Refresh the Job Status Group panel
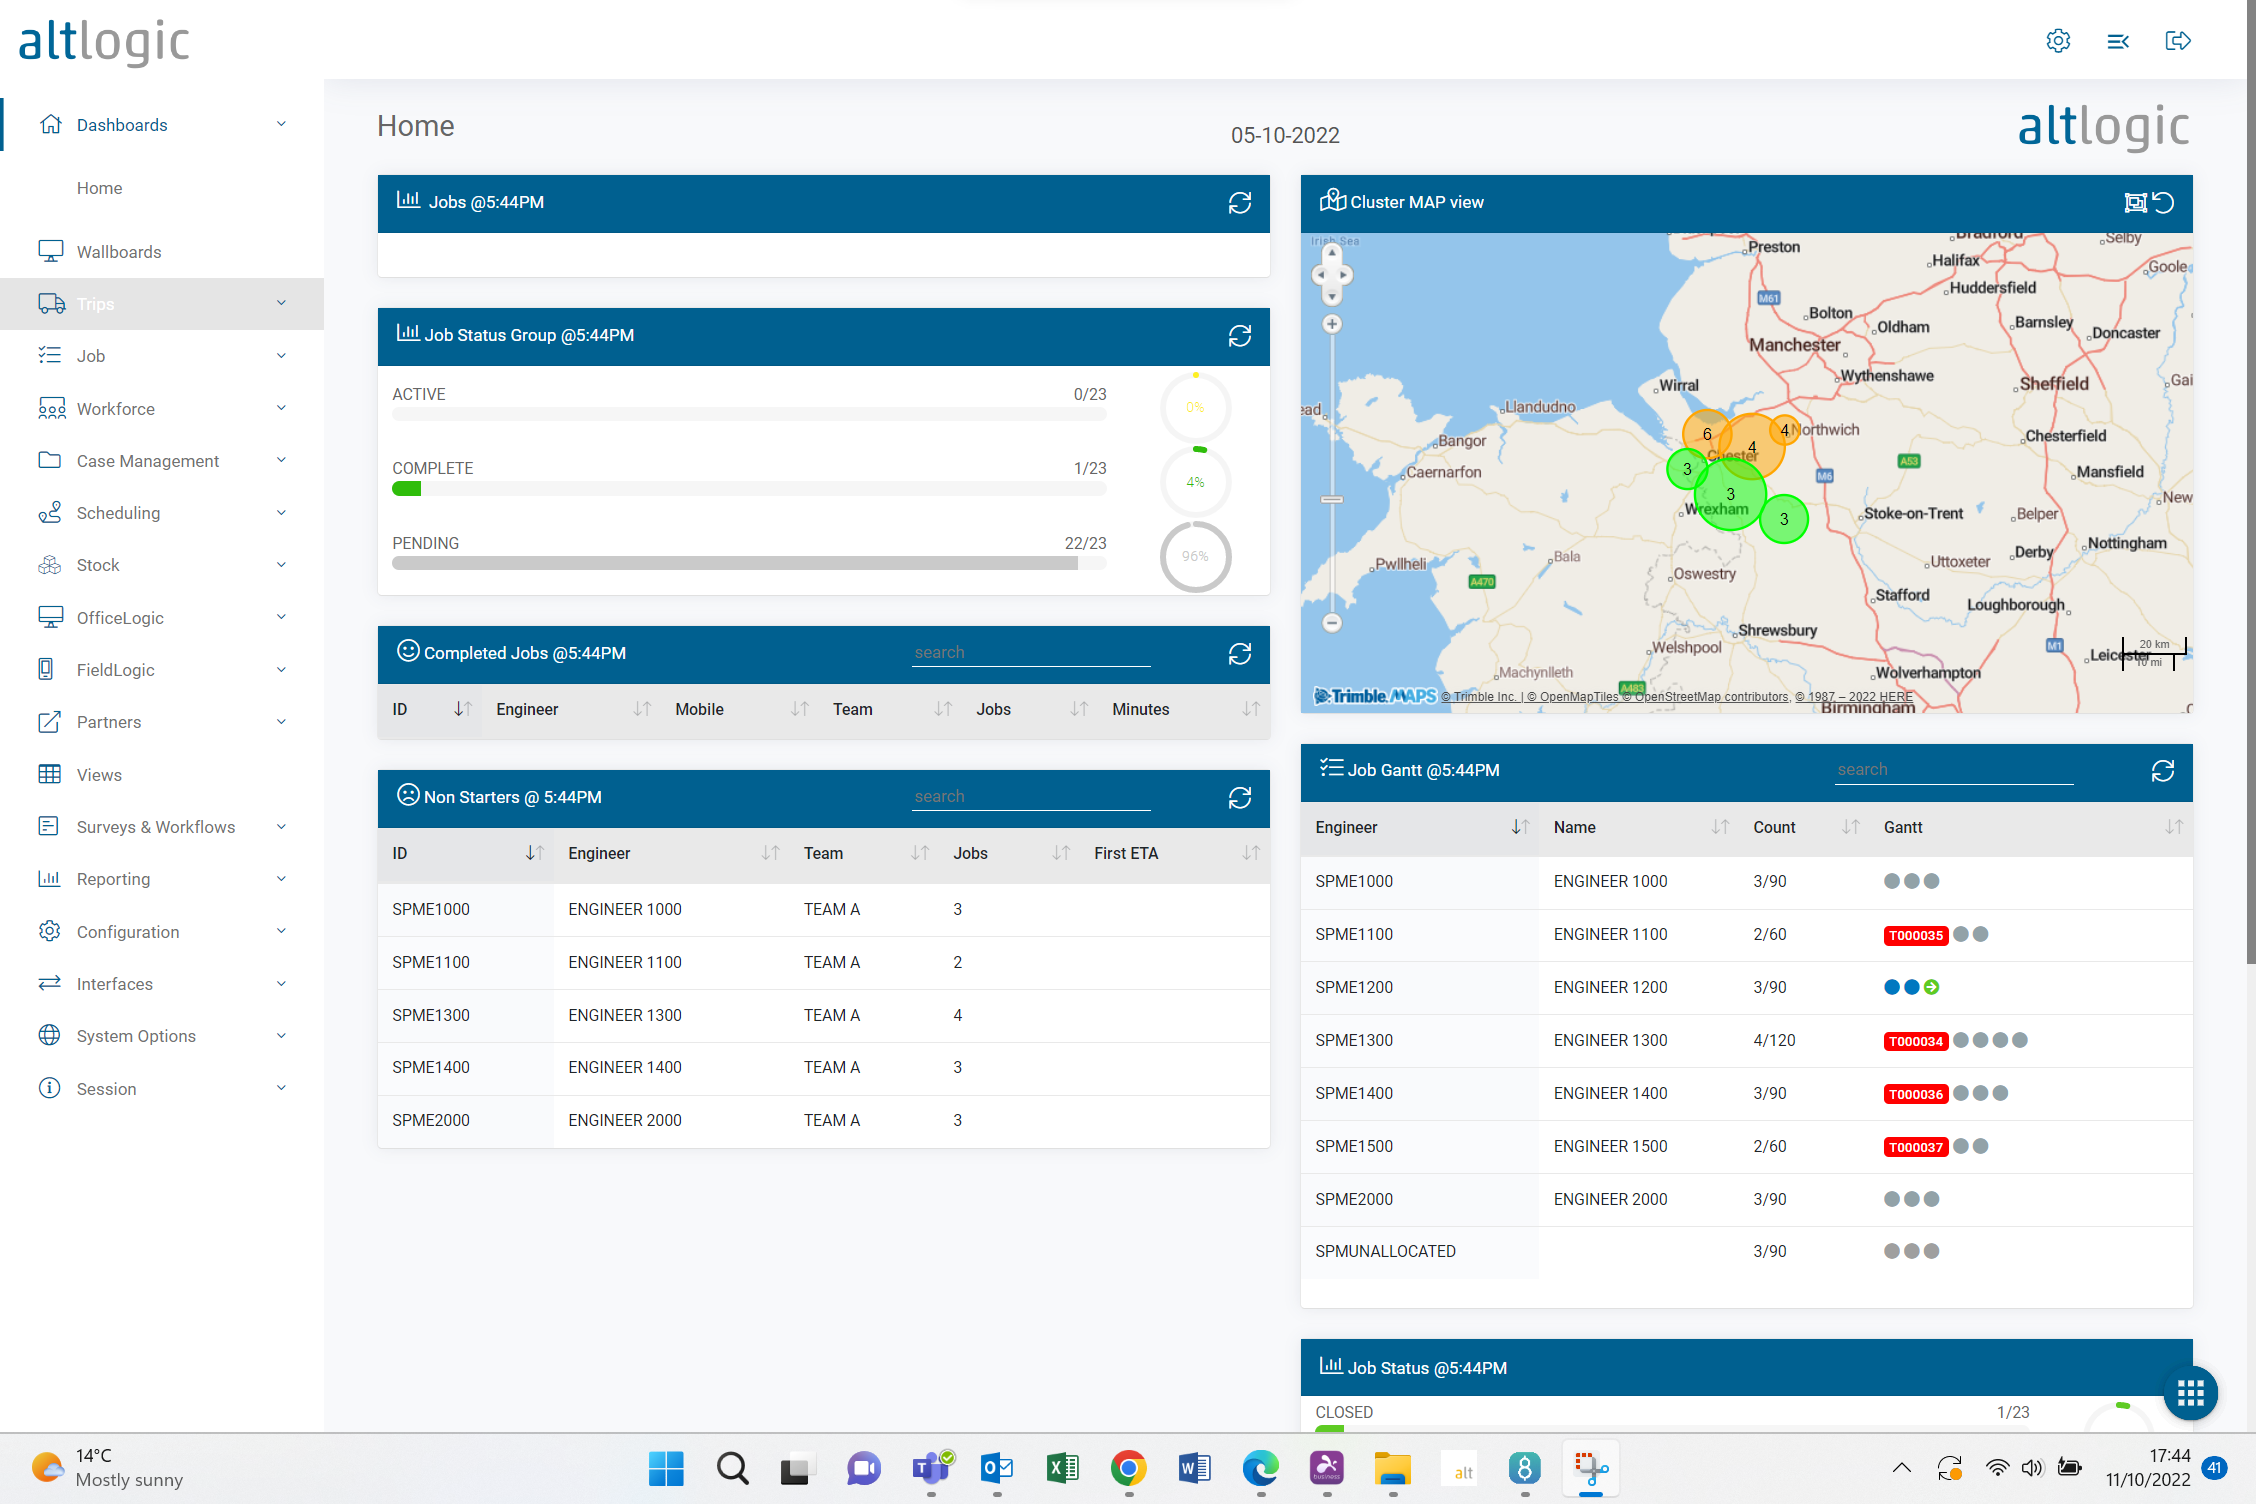This screenshot has height=1504, width=2256. 1239,336
